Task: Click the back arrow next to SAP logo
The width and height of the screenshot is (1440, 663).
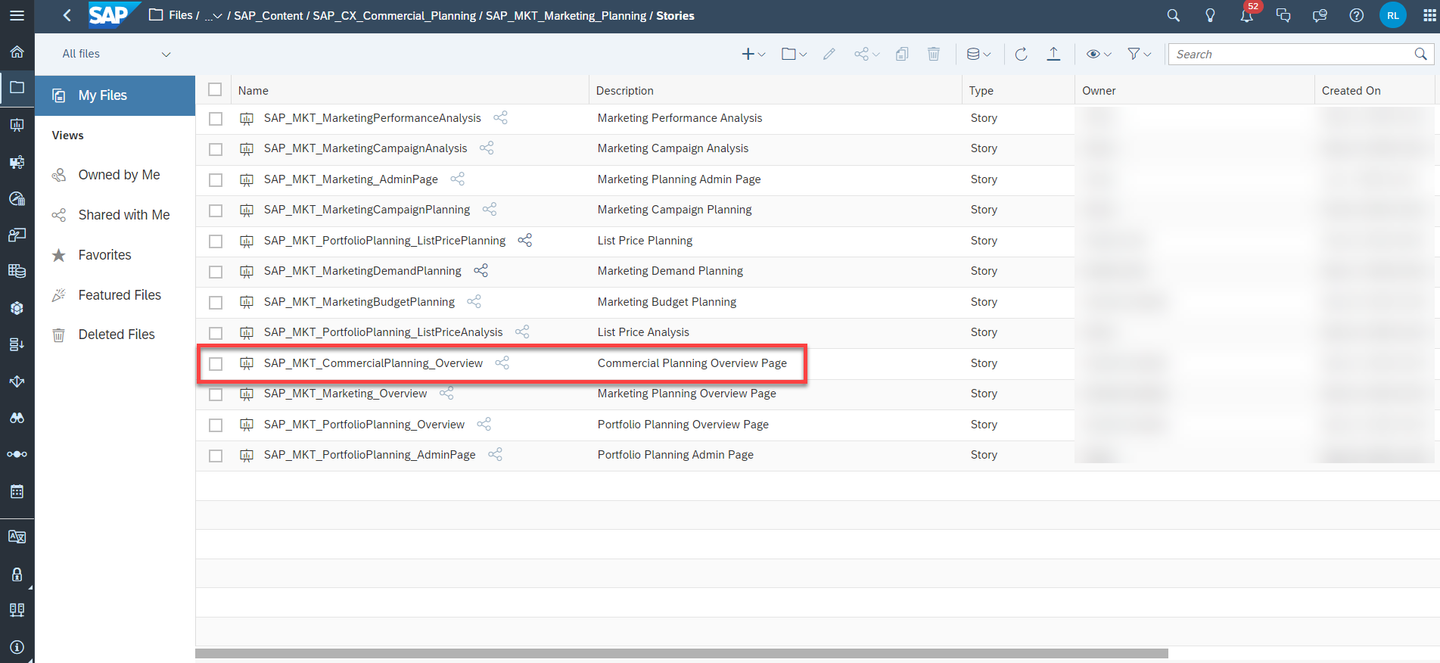Action: point(67,15)
